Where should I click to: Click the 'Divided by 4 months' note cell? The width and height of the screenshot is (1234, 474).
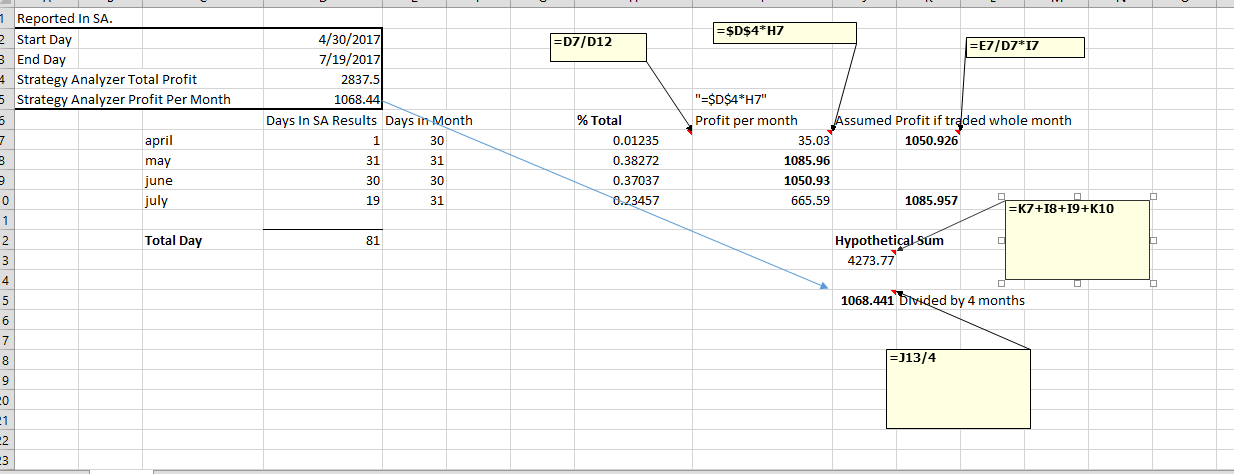click(960, 300)
